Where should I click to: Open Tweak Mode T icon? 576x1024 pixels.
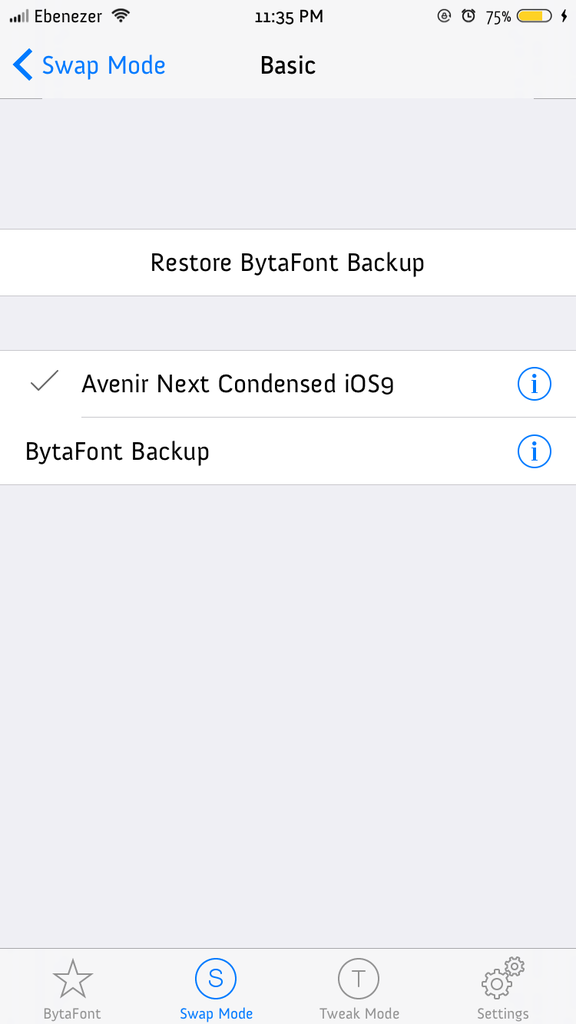click(x=359, y=979)
